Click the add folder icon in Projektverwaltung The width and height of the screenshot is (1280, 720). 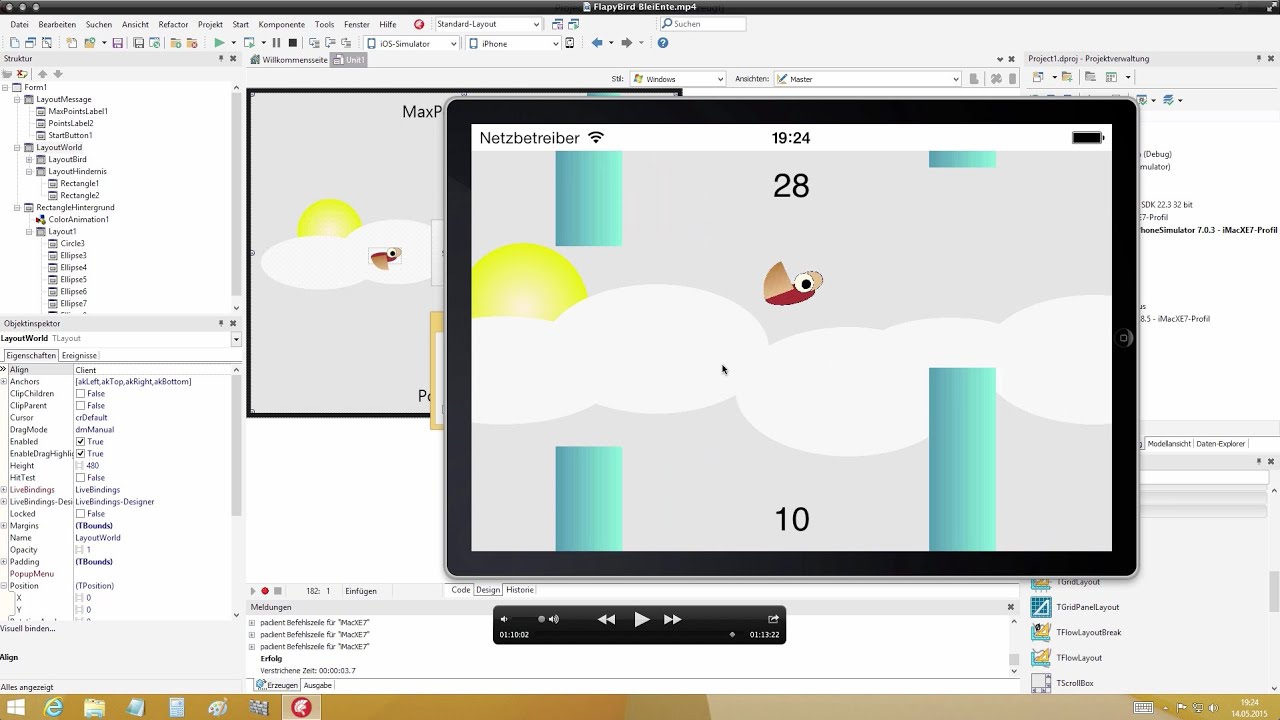1067,77
